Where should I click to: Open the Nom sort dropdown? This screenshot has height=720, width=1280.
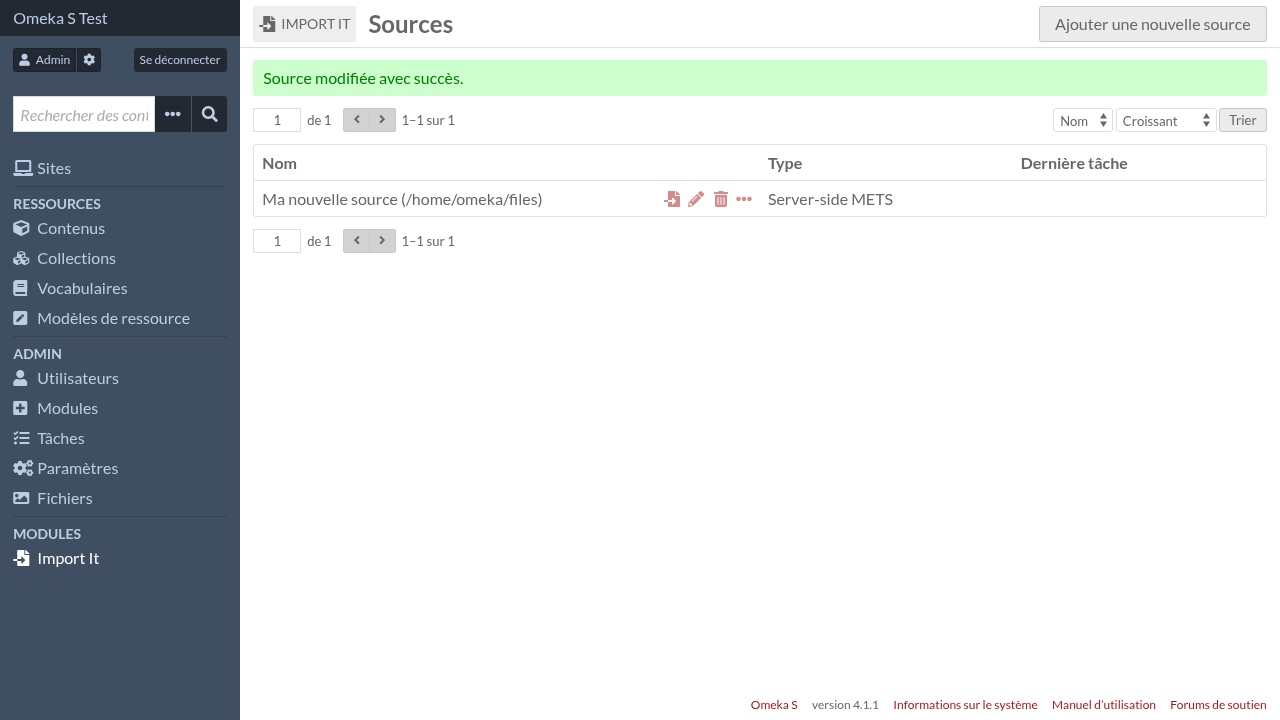1082,120
